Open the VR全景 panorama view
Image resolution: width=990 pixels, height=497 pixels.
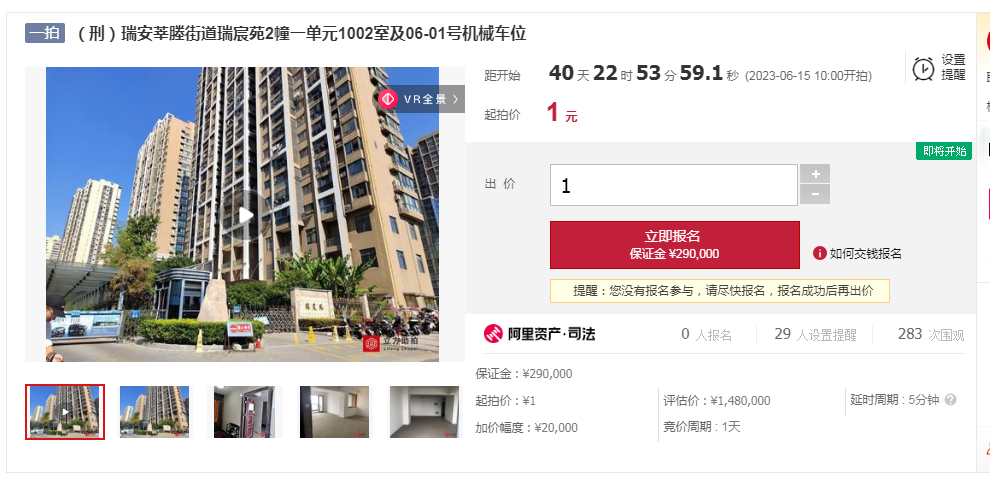[x=421, y=99]
